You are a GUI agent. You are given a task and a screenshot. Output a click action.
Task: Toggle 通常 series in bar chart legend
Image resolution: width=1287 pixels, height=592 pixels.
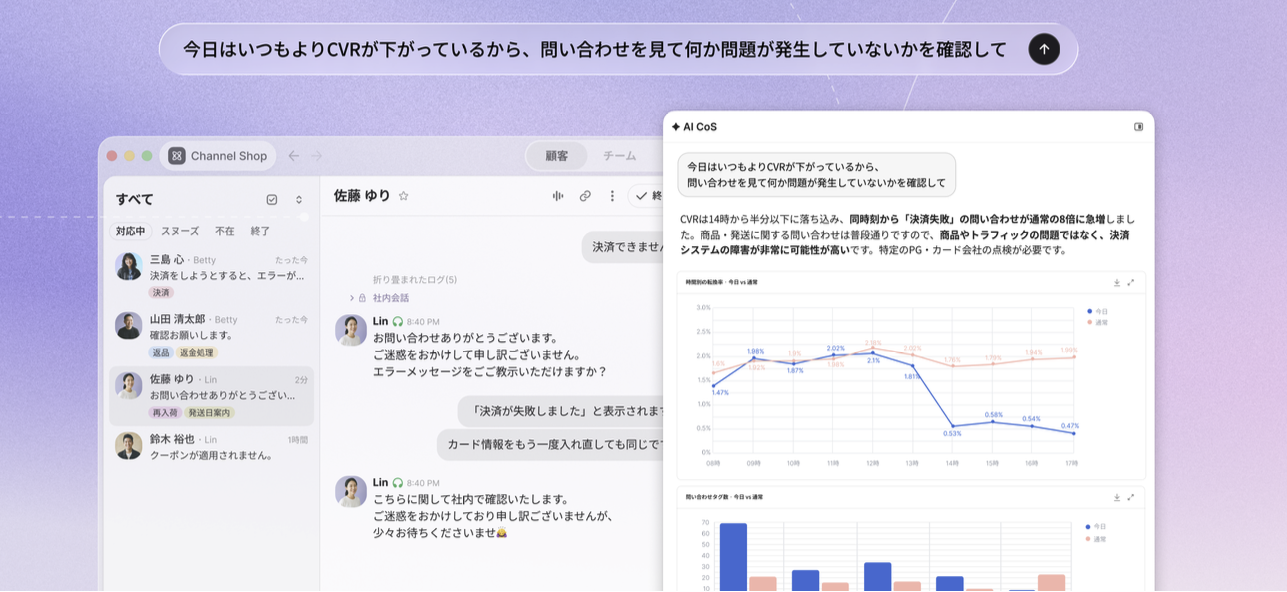pos(1097,539)
